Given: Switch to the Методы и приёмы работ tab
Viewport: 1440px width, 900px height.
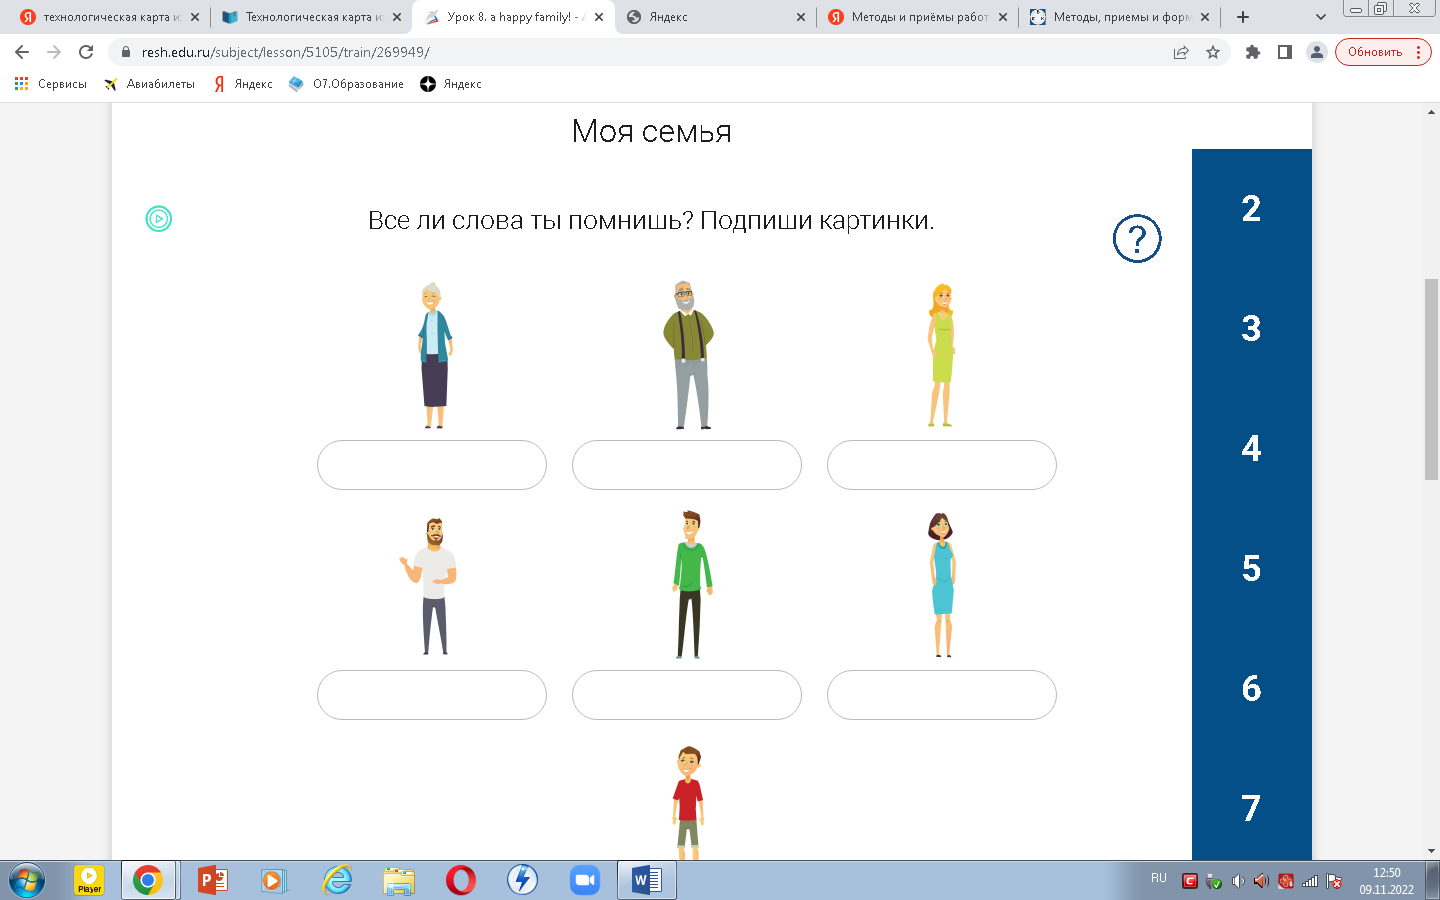Looking at the screenshot, I should pyautogui.click(x=917, y=17).
